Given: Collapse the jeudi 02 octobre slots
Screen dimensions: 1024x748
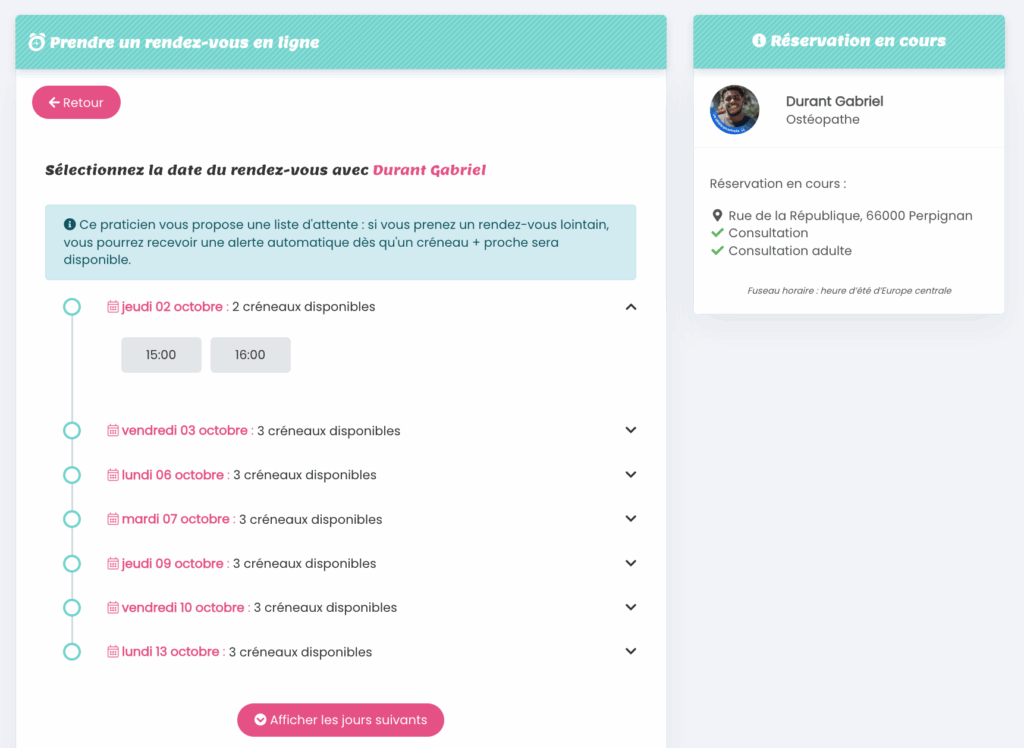Looking at the screenshot, I should [630, 307].
